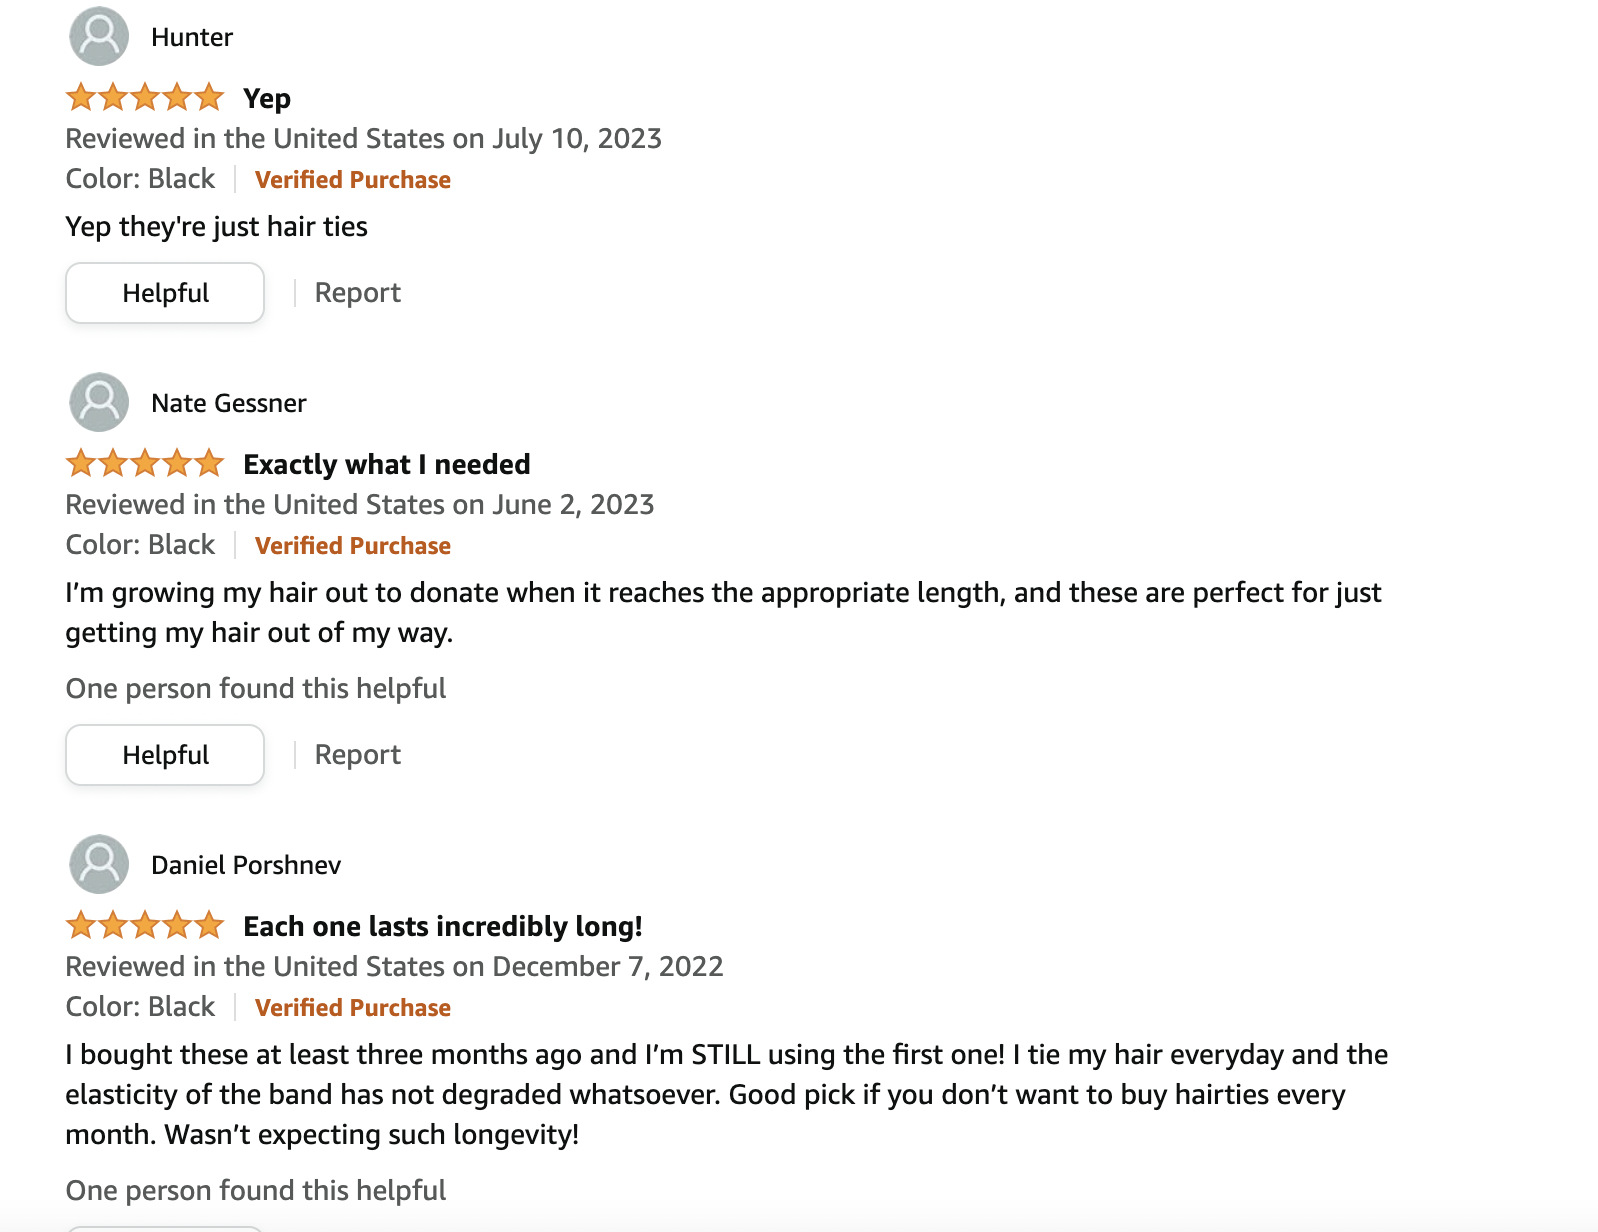Screen dimensions: 1598x1232
Task: Open "Each one lasts incredibly long!" review title
Action: click(443, 927)
